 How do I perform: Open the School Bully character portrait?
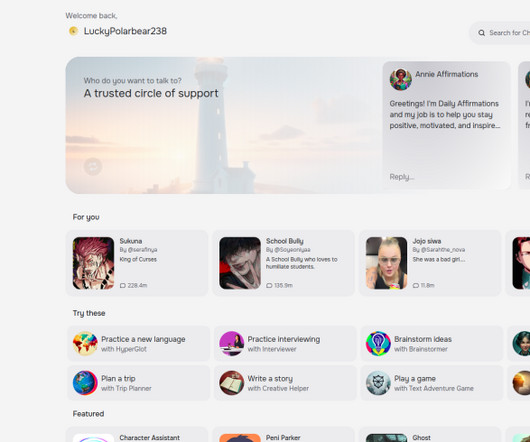[240, 263]
